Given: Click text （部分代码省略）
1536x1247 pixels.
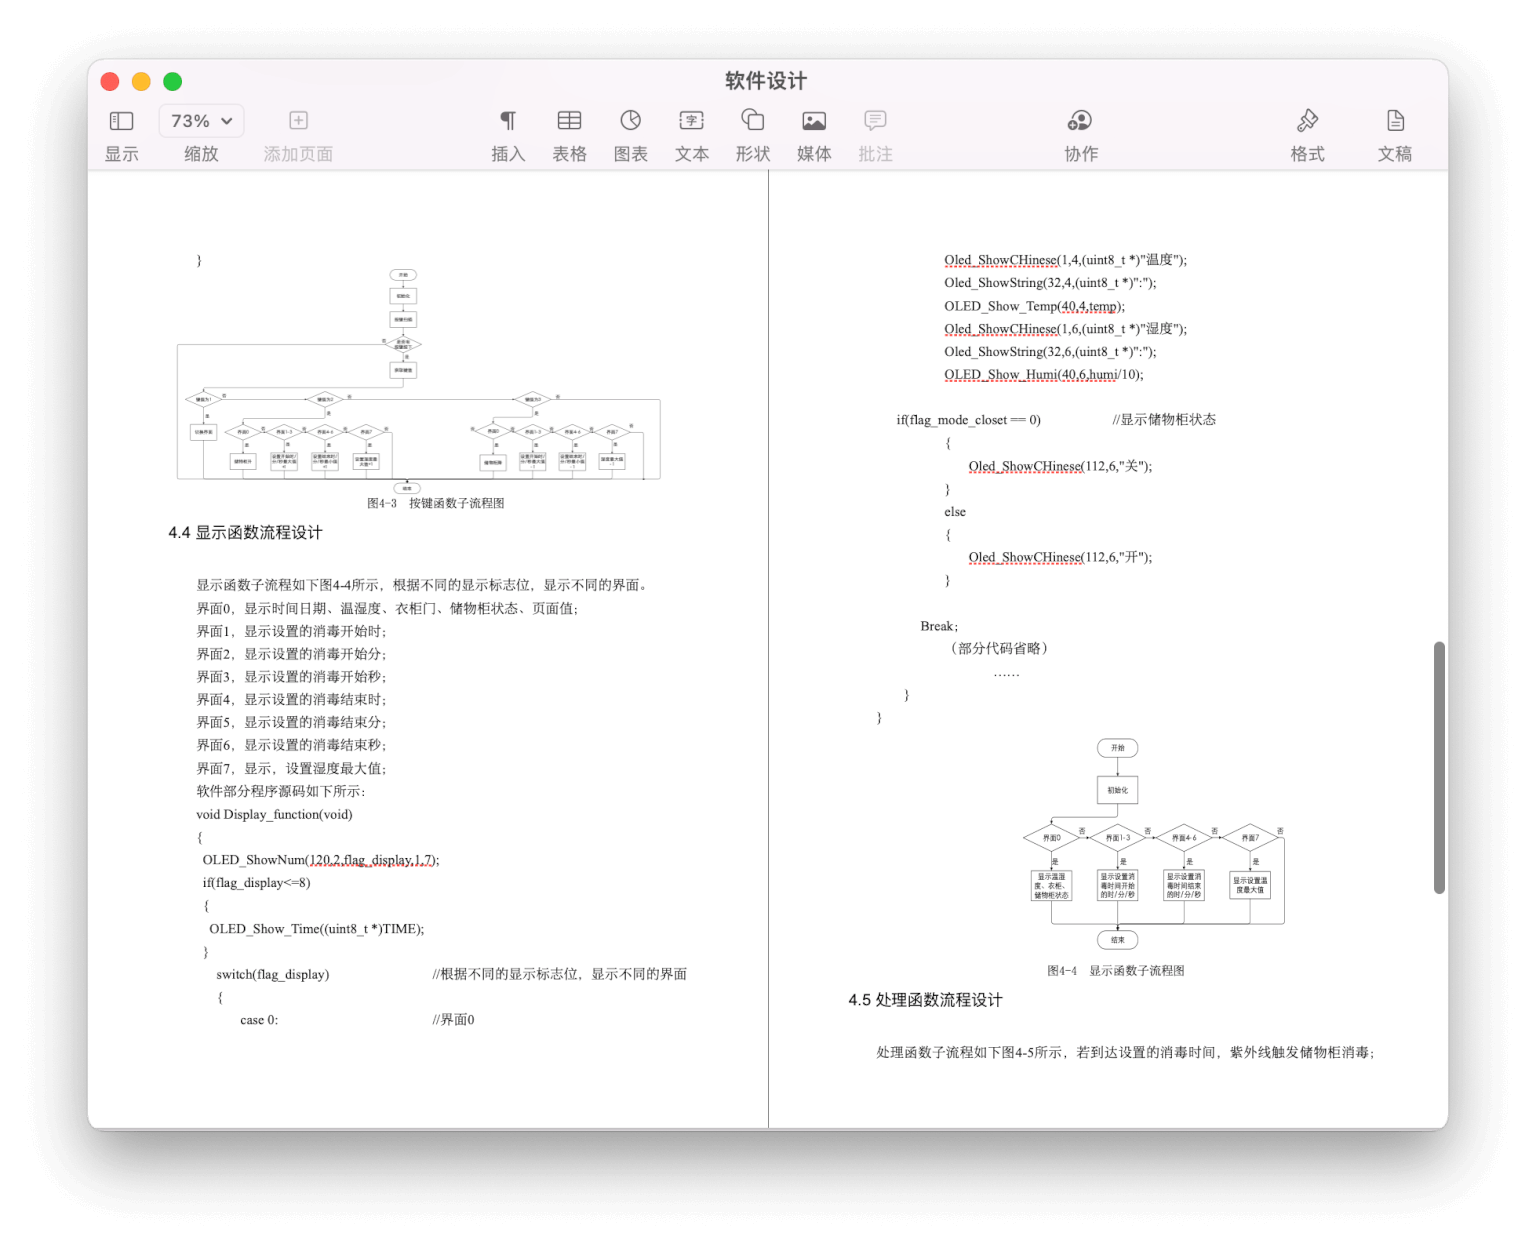Looking at the screenshot, I should [x=999, y=649].
